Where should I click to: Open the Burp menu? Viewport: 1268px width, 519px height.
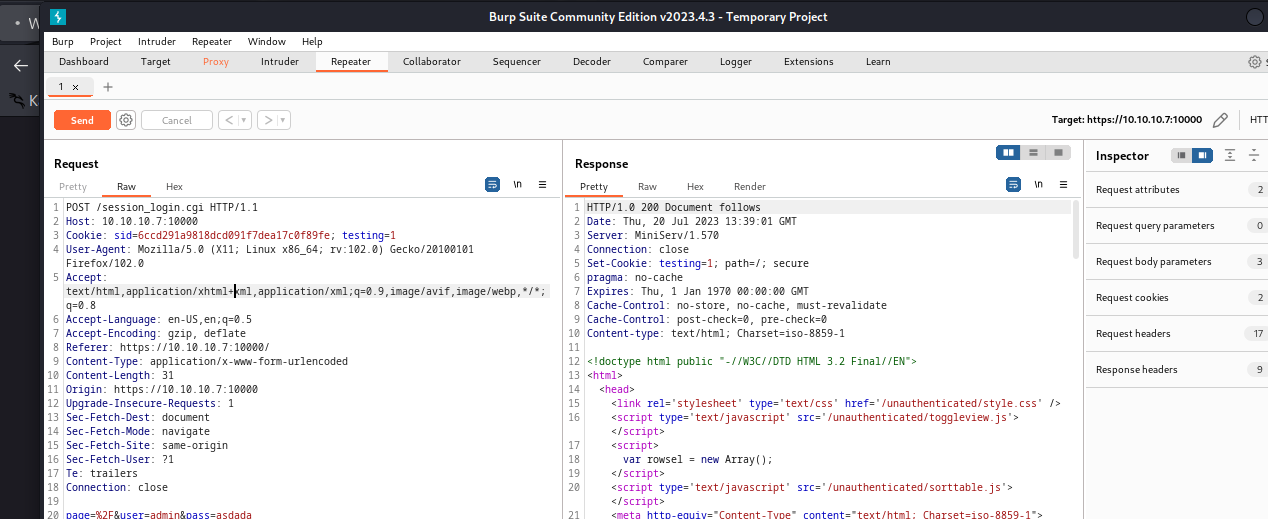pyautogui.click(x=63, y=42)
